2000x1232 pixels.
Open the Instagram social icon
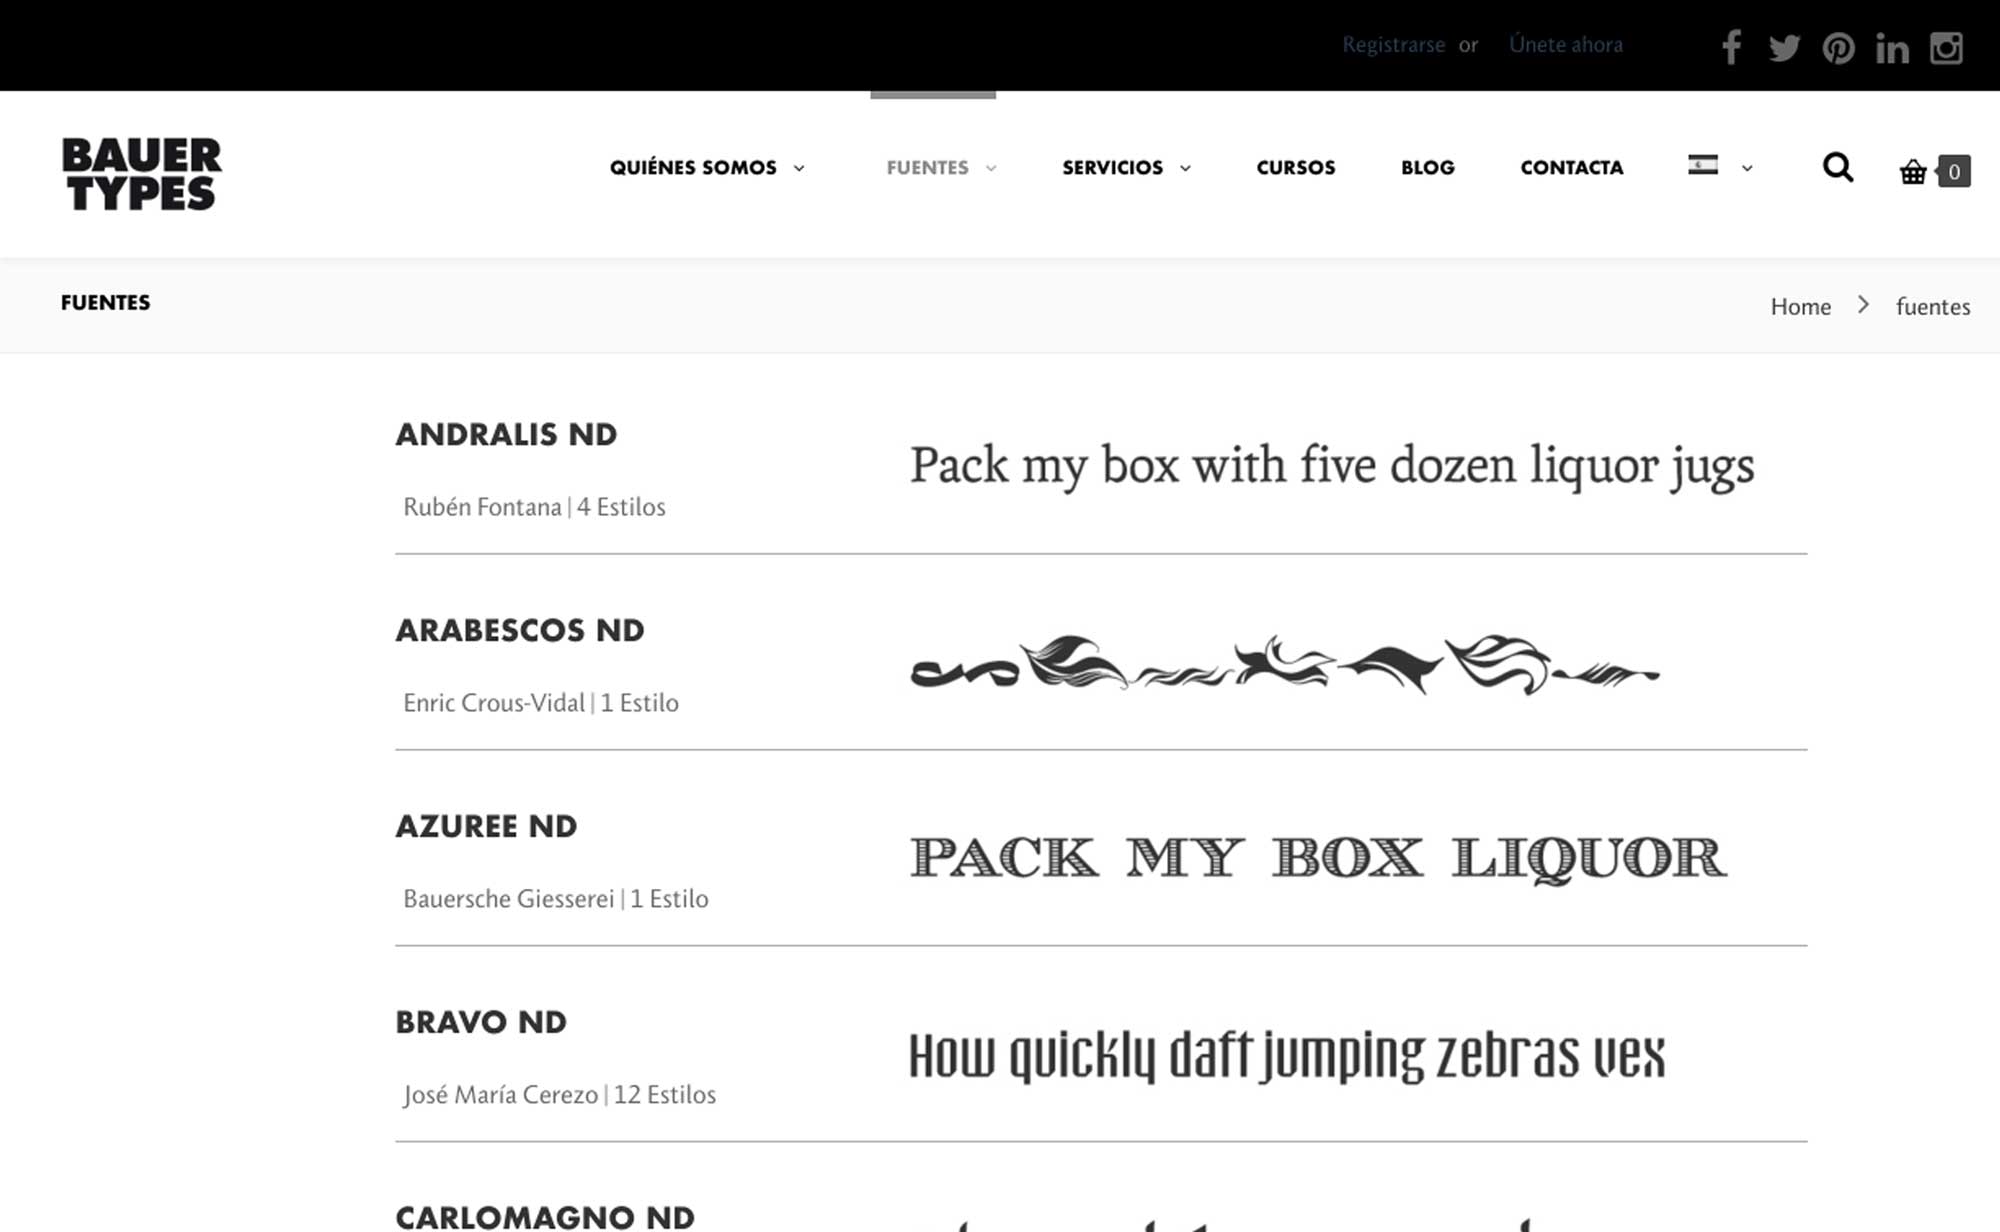click(x=1946, y=48)
